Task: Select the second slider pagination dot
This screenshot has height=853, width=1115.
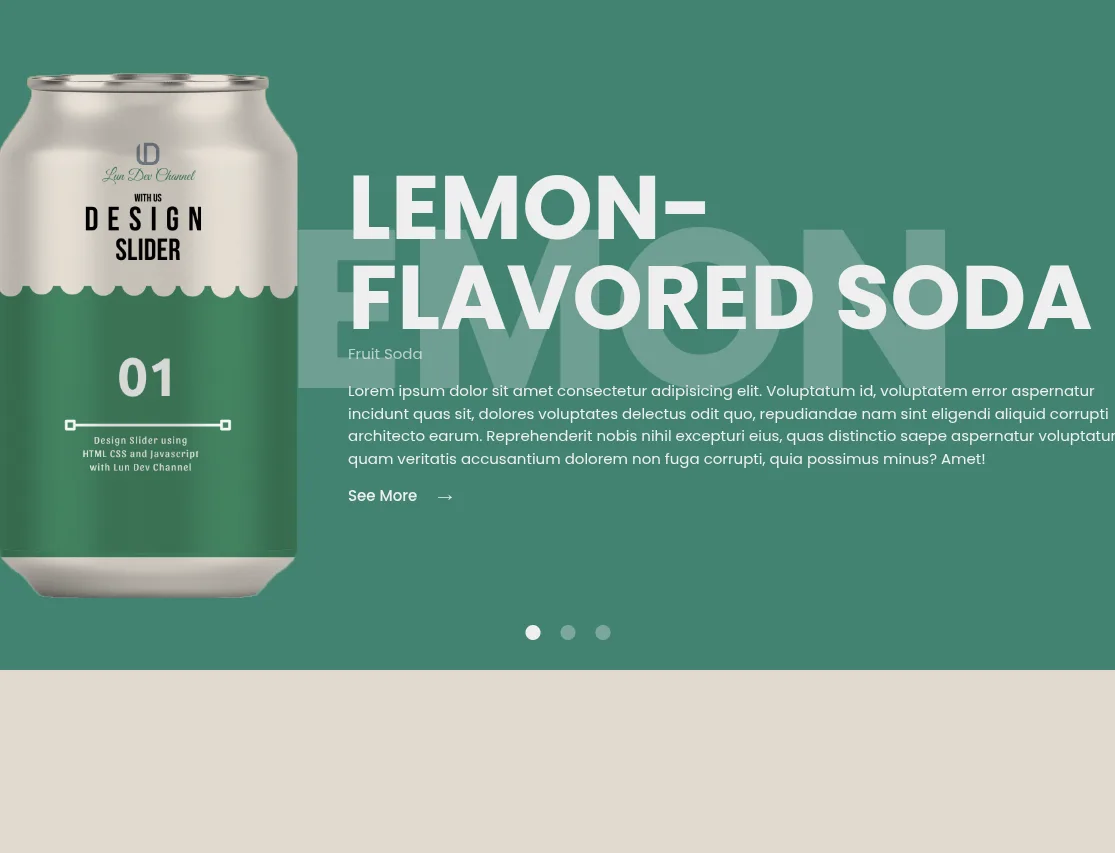Action: pyautogui.click(x=567, y=633)
